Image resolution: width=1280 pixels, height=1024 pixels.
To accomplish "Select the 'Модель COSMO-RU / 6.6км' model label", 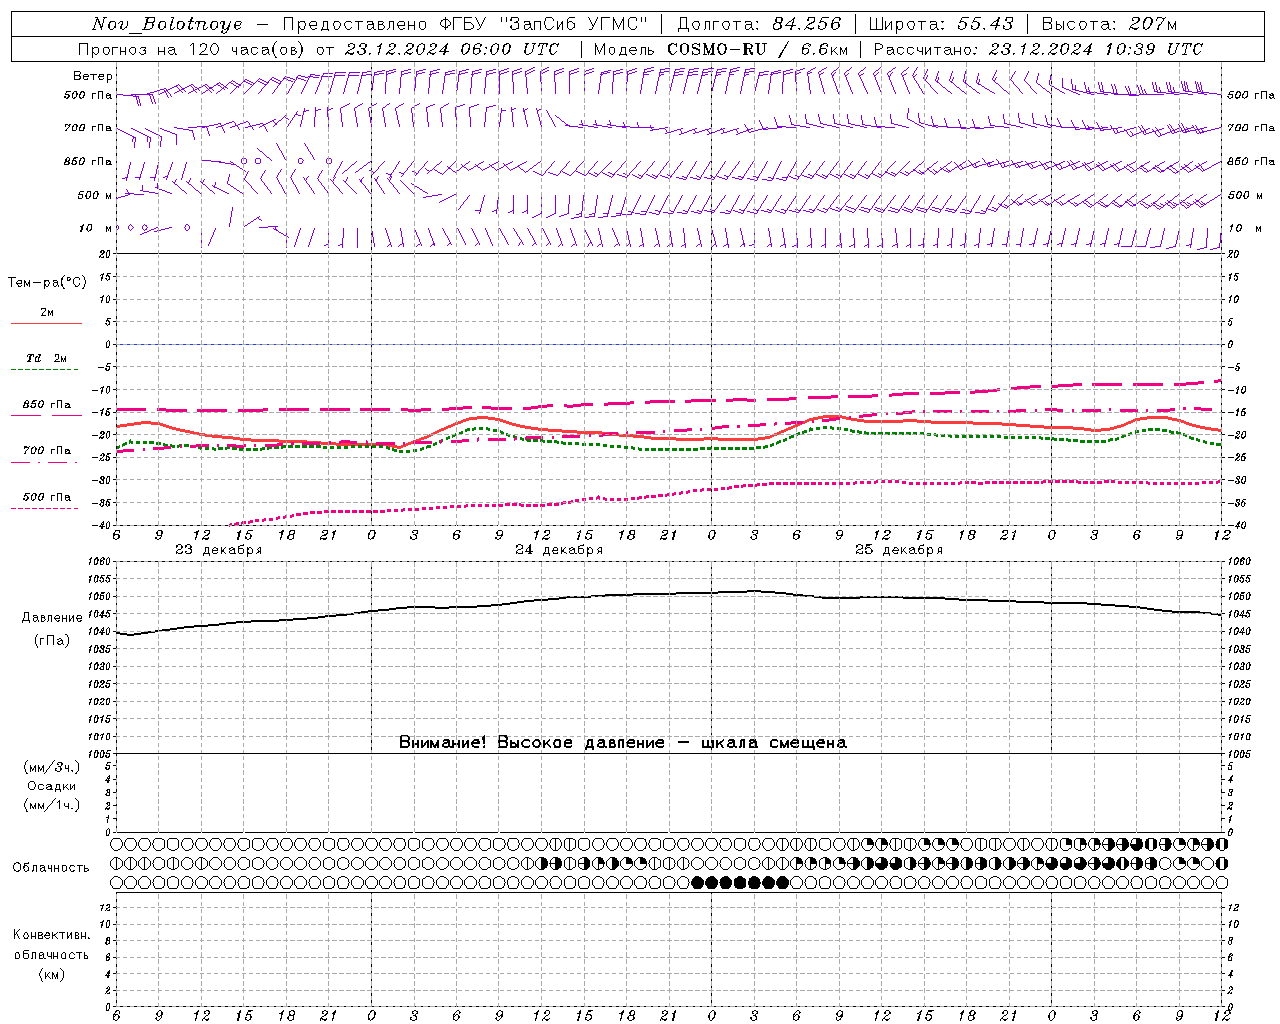I will [x=721, y=49].
